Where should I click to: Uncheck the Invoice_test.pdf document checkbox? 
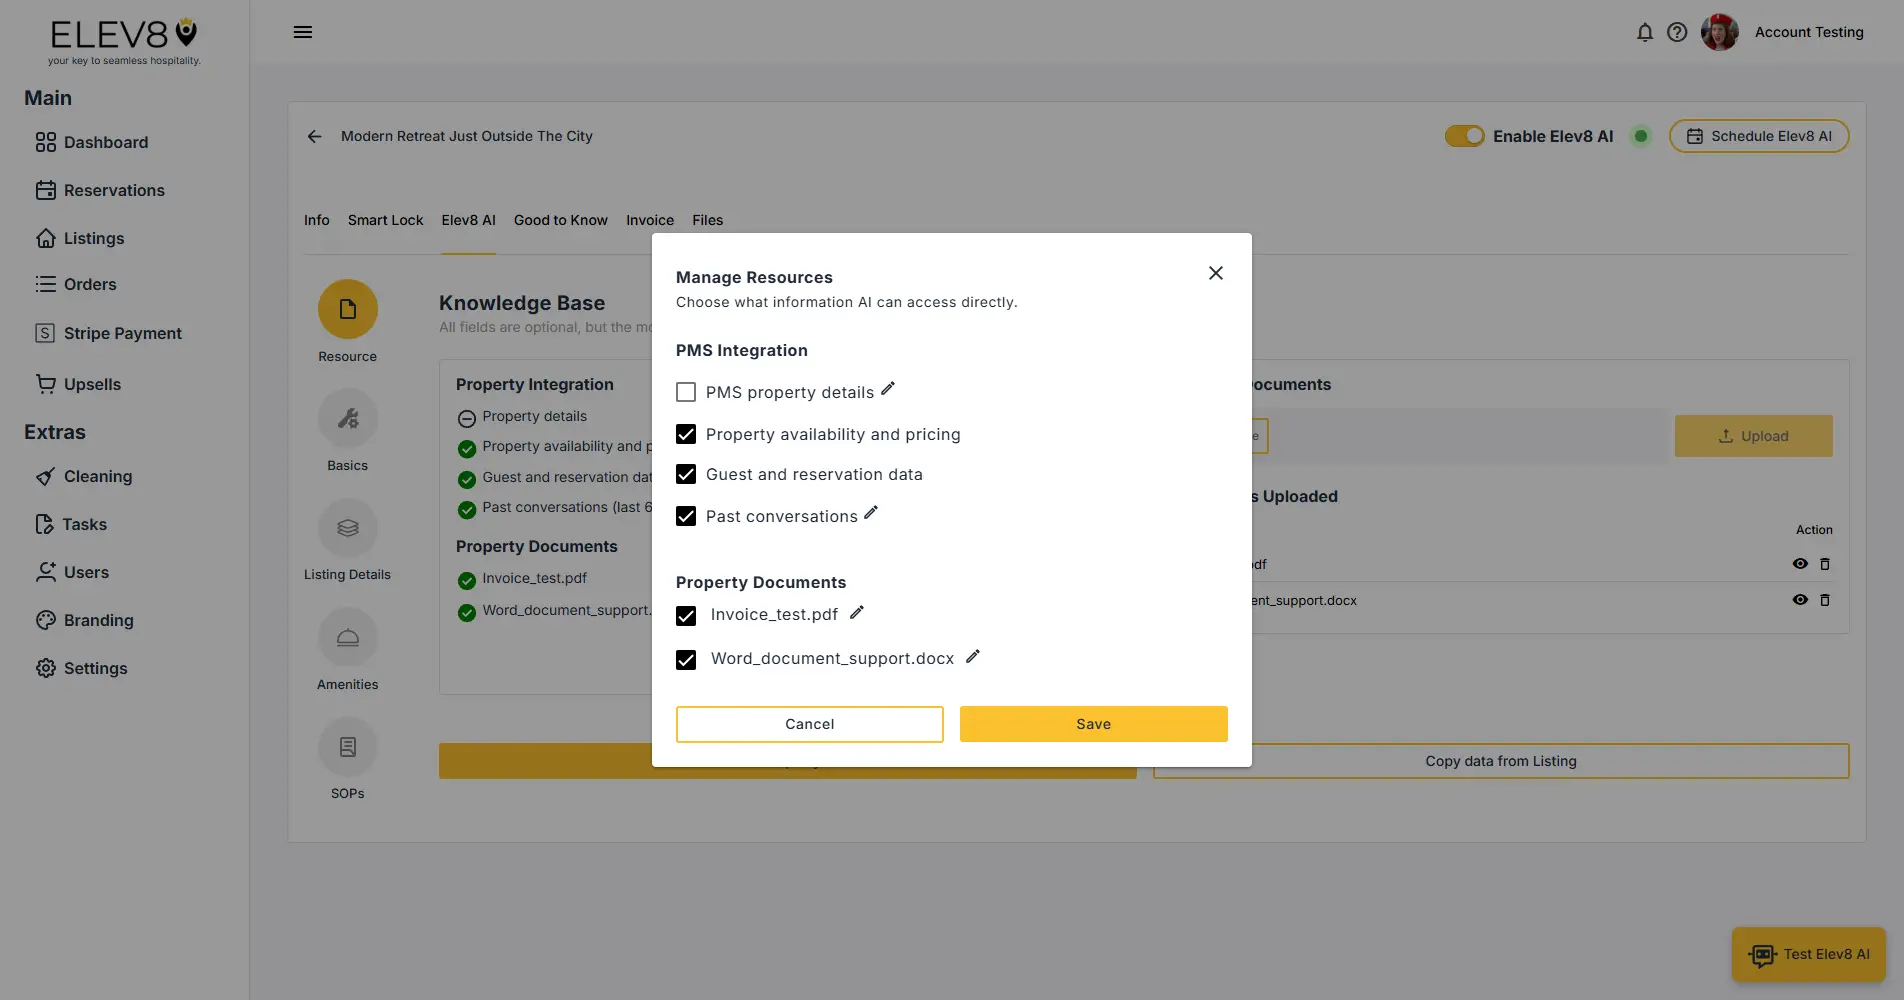pyautogui.click(x=686, y=616)
